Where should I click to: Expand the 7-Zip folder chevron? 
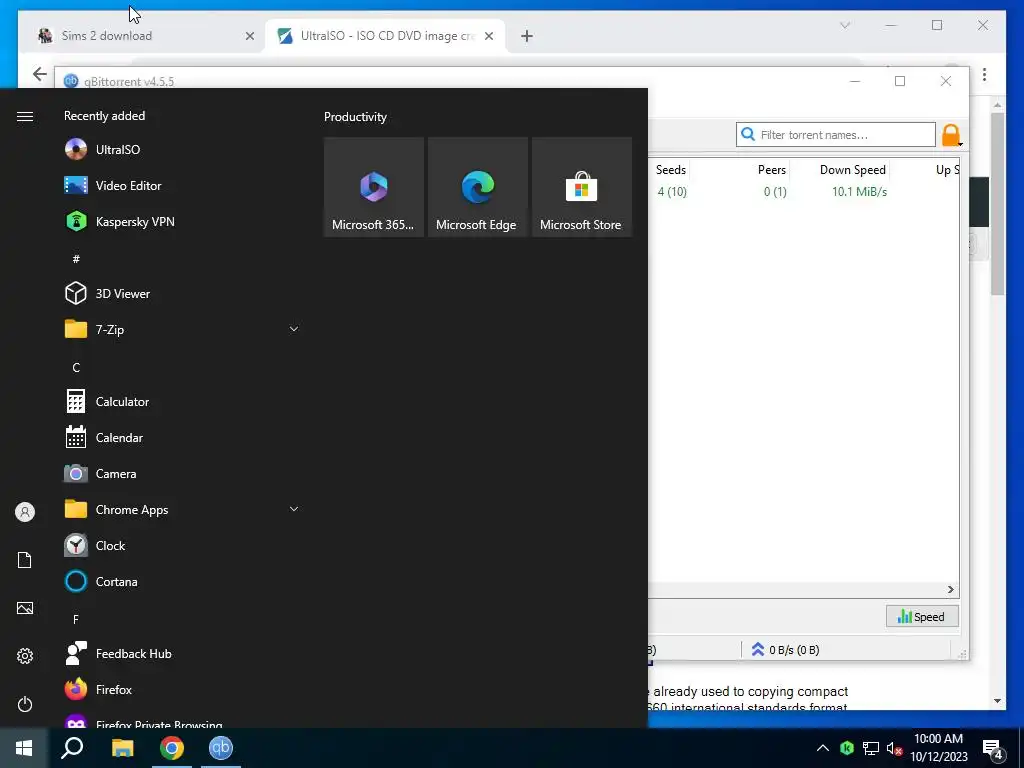tap(294, 329)
